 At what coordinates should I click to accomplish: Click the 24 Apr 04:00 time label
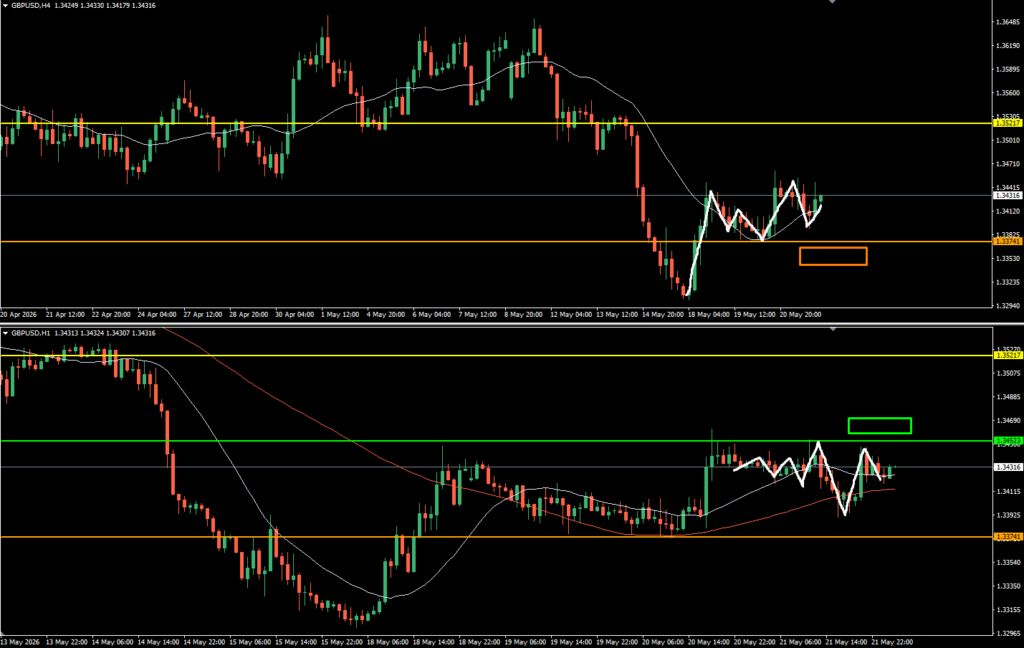pyautogui.click(x=157, y=315)
